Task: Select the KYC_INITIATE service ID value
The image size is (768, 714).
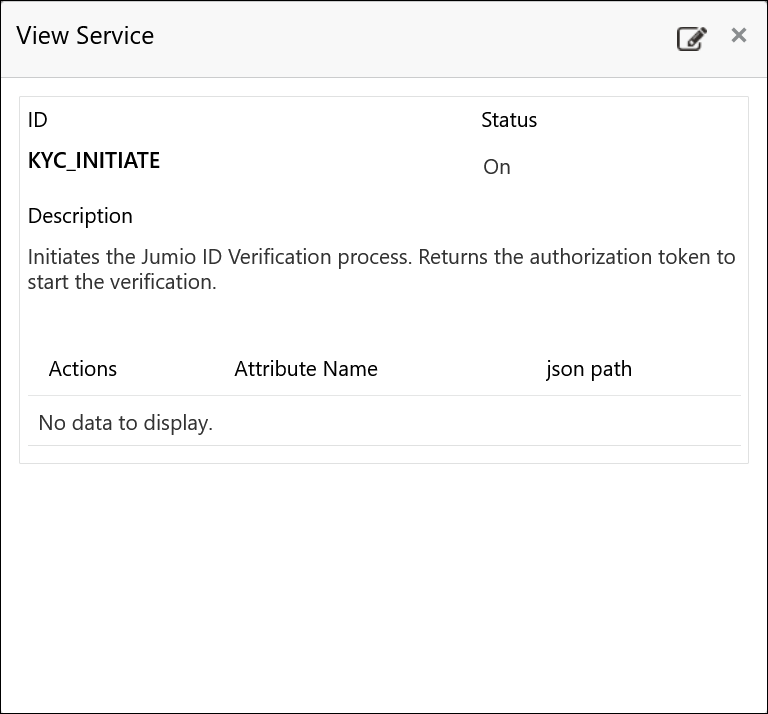Action: [94, 160]
